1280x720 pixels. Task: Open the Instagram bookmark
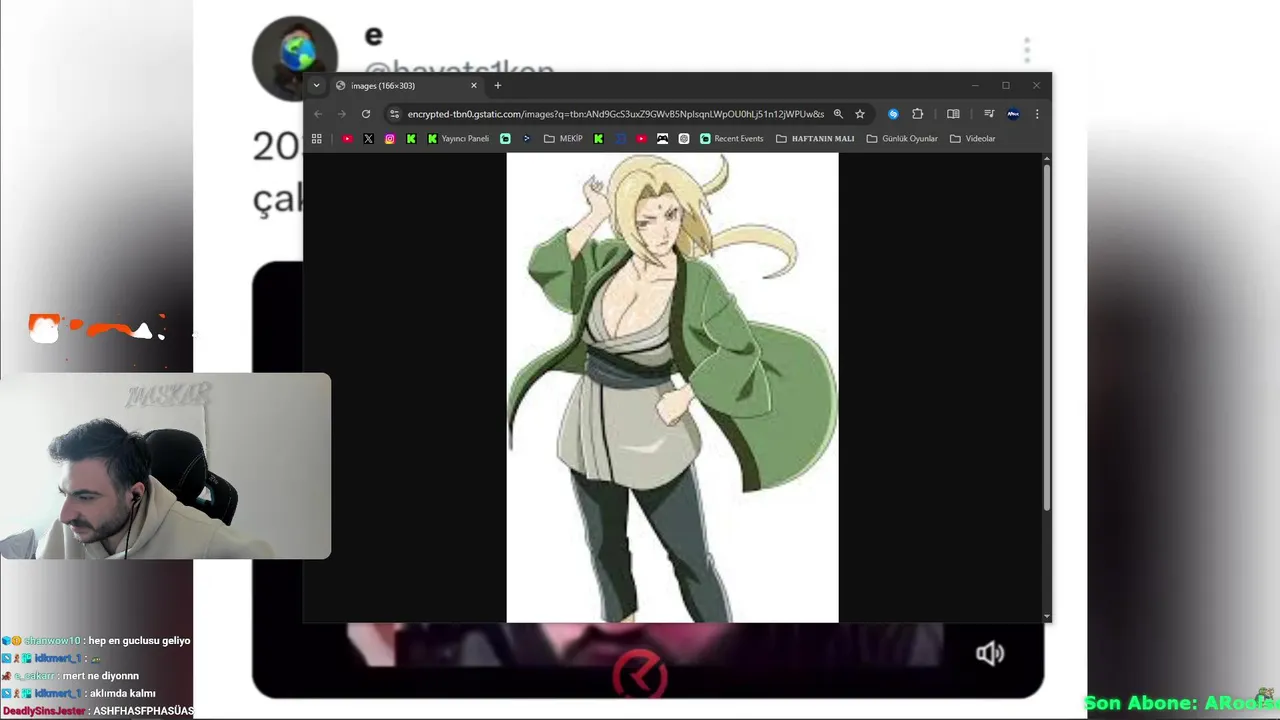(390, 139)
